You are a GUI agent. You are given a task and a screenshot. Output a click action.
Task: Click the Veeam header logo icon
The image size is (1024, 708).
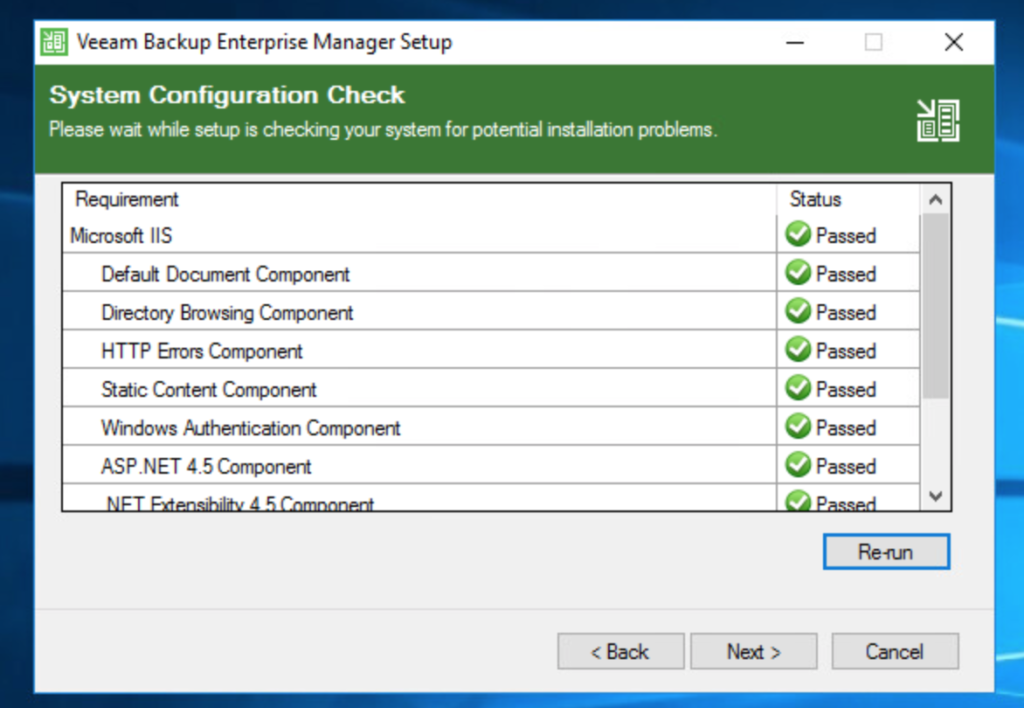coord(938,120)
